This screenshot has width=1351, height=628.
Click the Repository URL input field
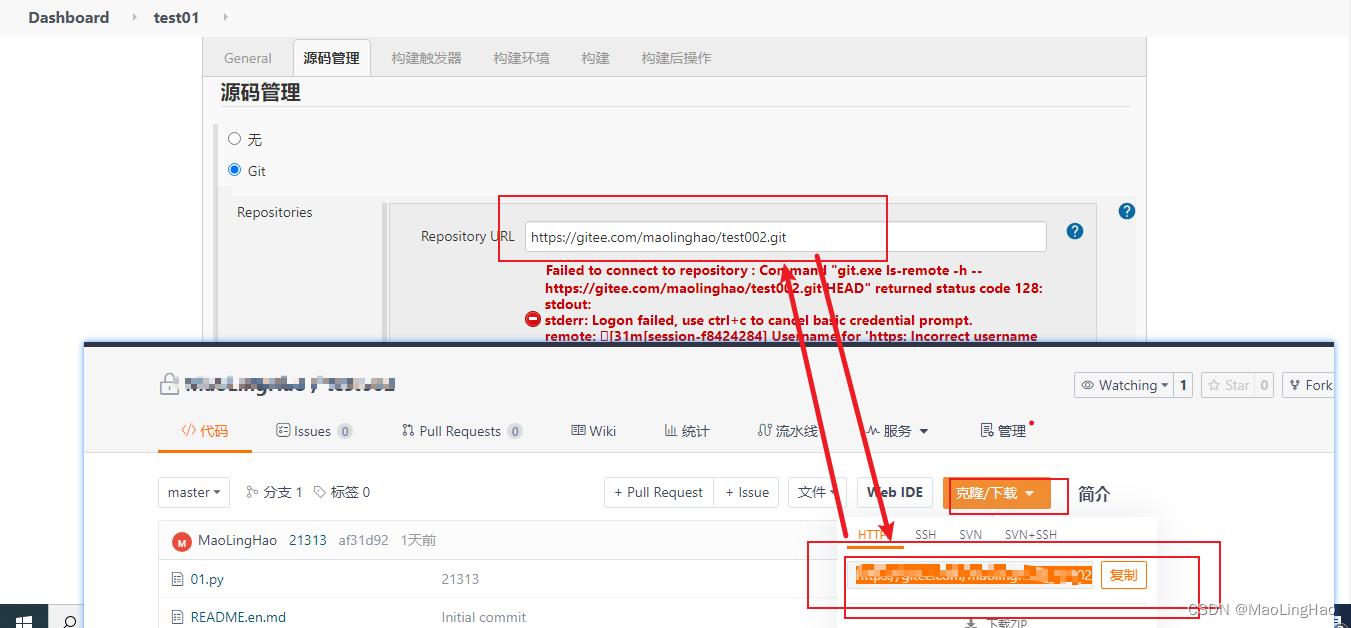click(786, 237)
